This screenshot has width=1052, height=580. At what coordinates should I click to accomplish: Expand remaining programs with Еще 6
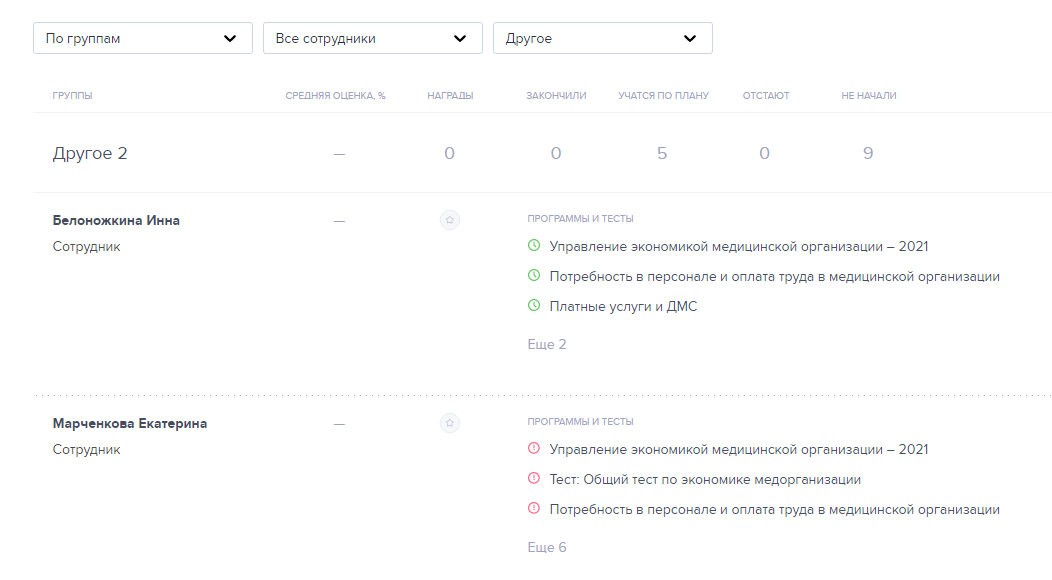coord(547,547)
